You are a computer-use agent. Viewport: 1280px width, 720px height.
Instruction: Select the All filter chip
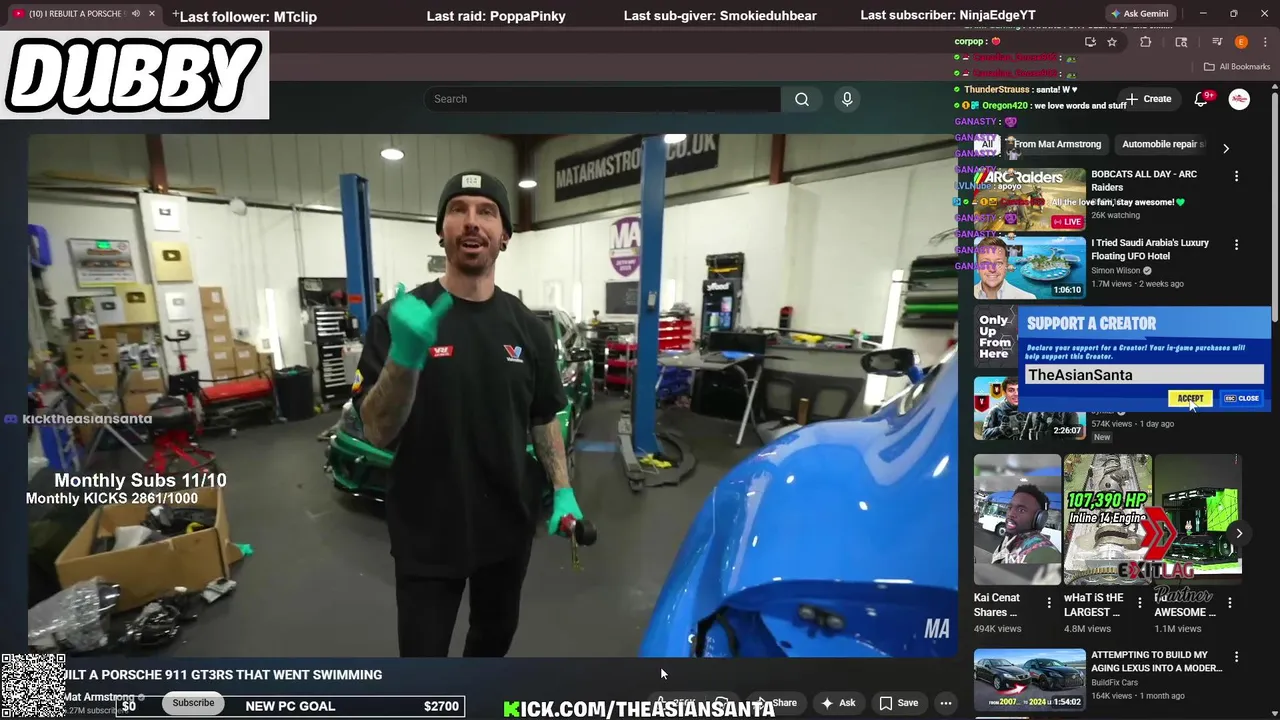(x=987, y=144)
